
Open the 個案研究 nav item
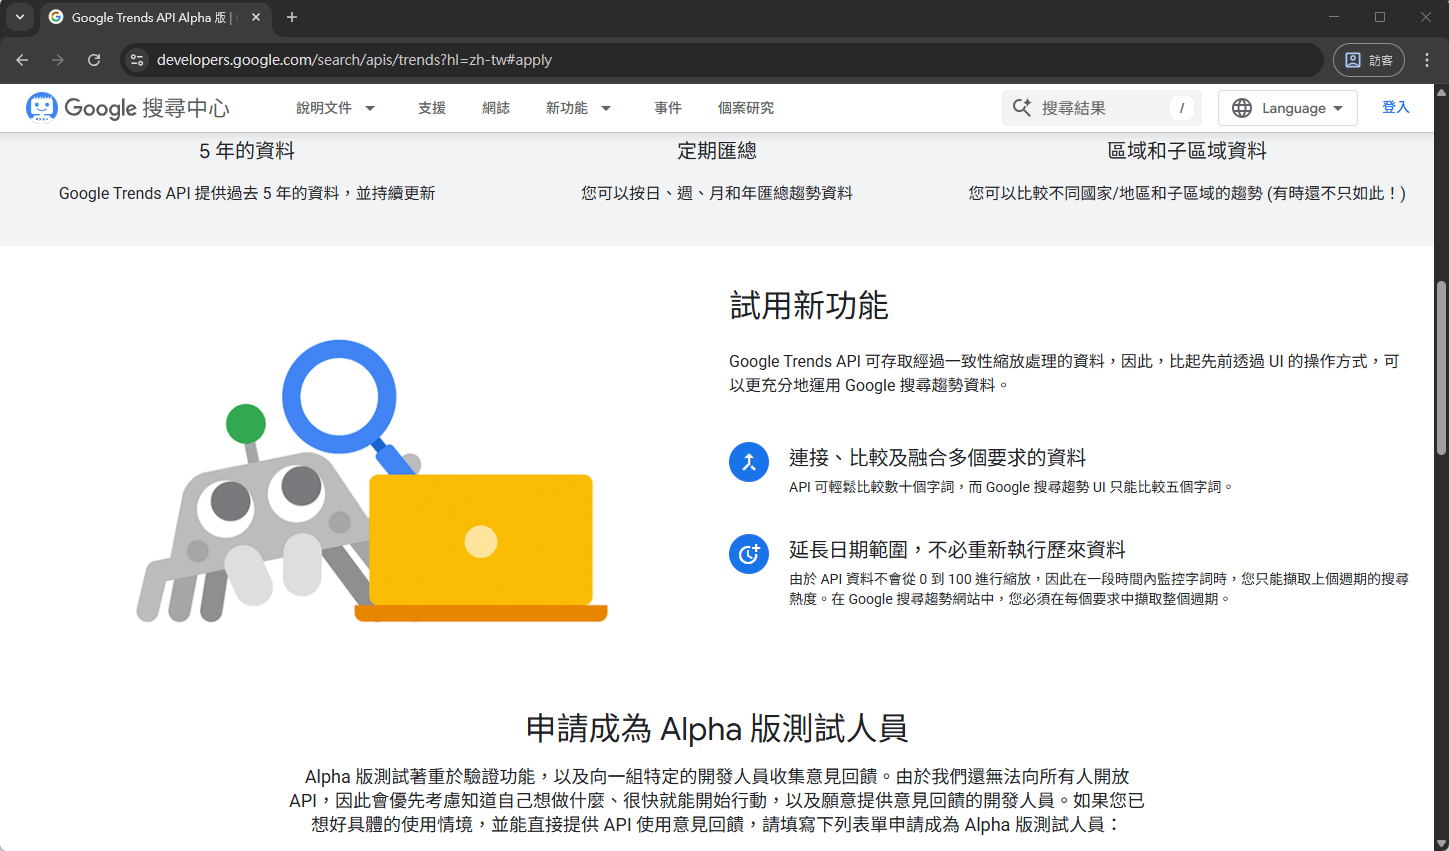[746, 108]
